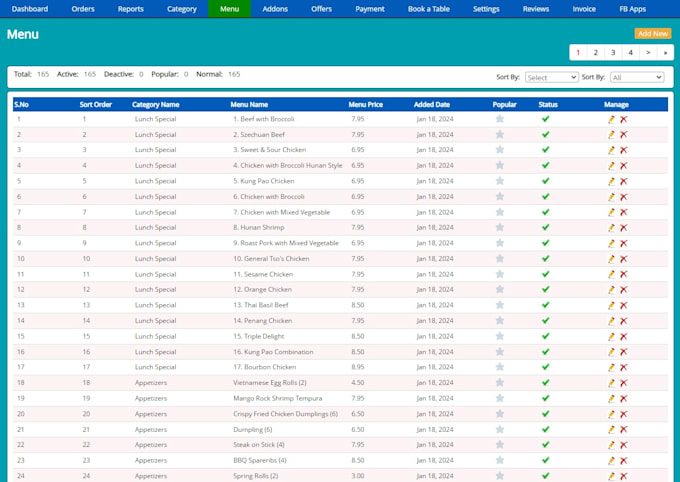Delete Crispy Fried Chicken Dumplings item
680x482 pixels.
624,414
